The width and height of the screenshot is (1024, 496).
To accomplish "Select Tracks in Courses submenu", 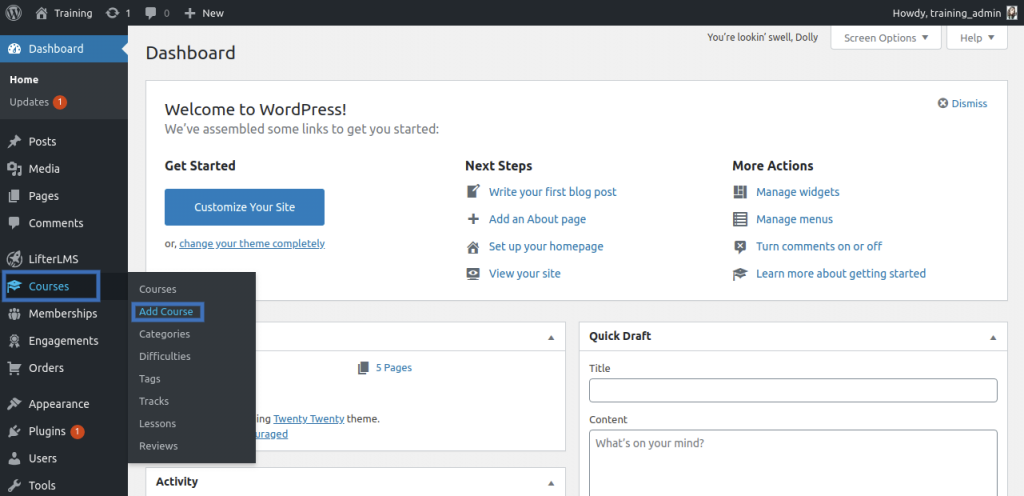I will pos(153,401).
